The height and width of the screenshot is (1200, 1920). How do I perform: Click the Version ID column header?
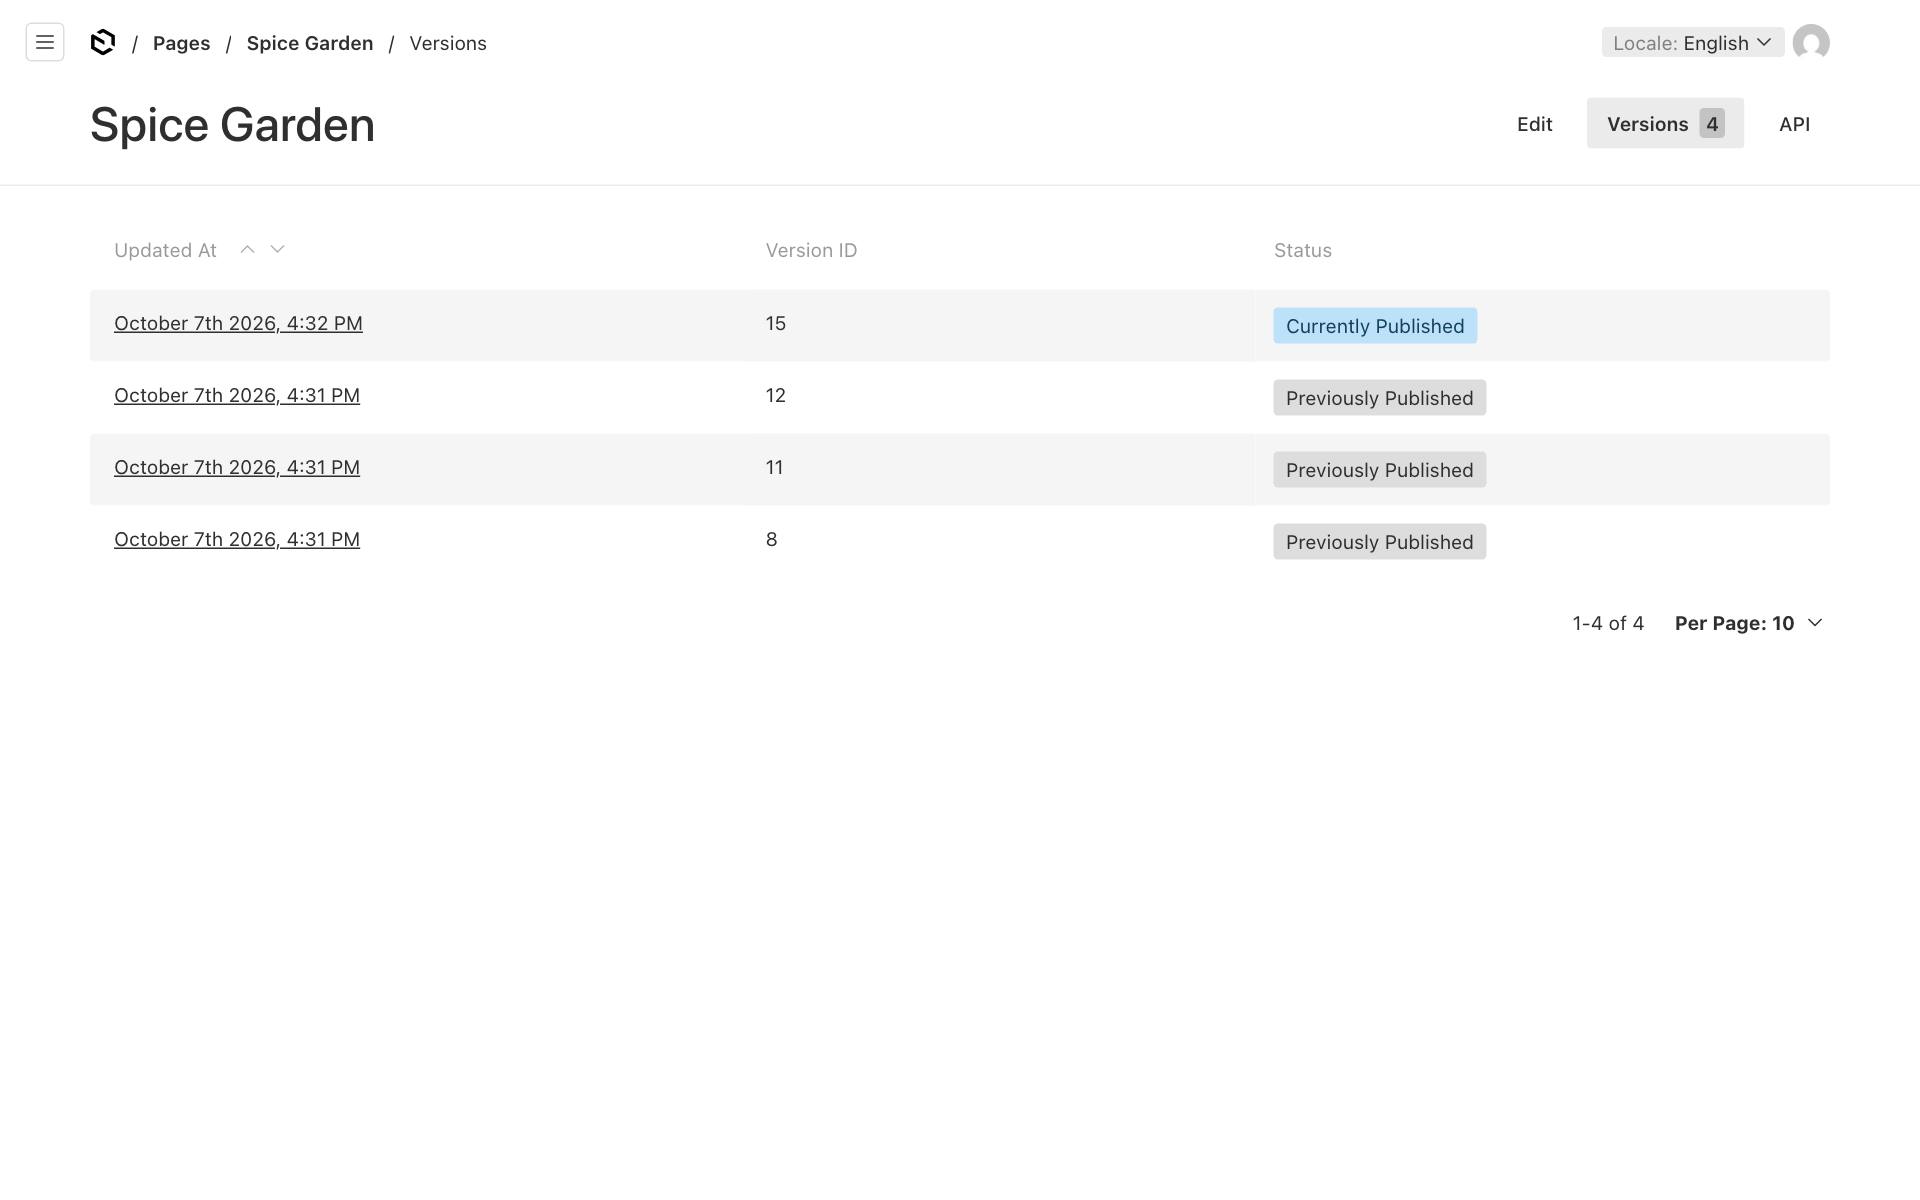[811, 250]
